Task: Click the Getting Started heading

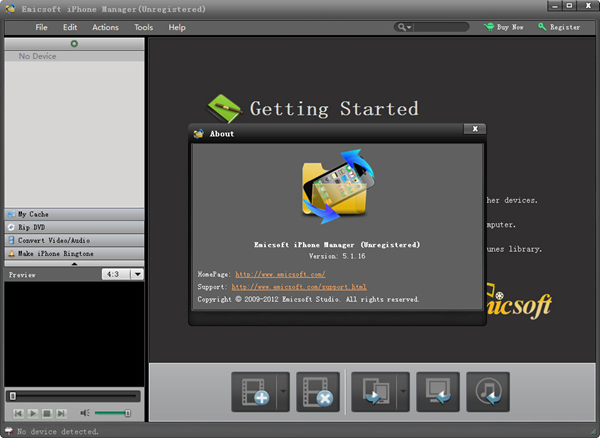Action: point(334,109)
